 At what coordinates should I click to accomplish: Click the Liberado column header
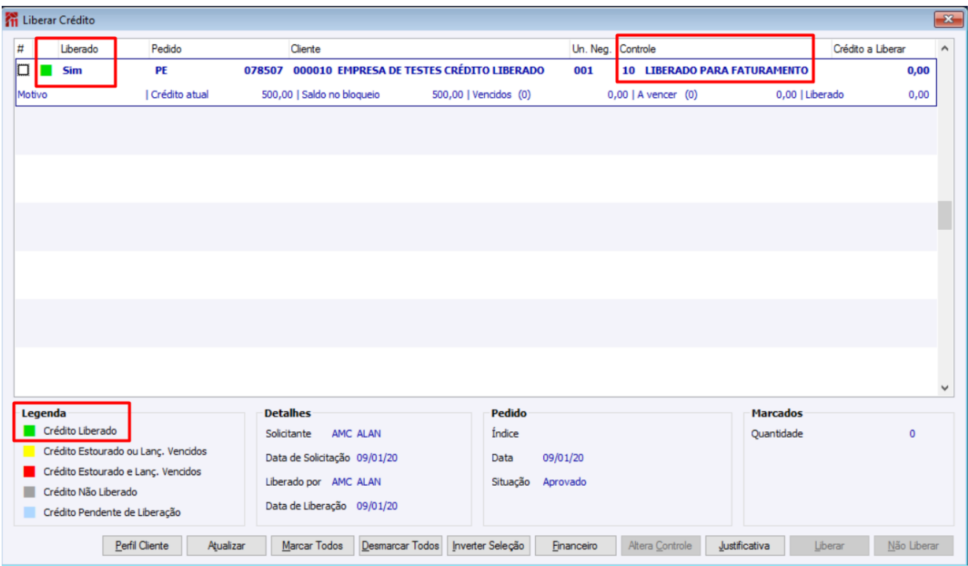coord(79,49)
